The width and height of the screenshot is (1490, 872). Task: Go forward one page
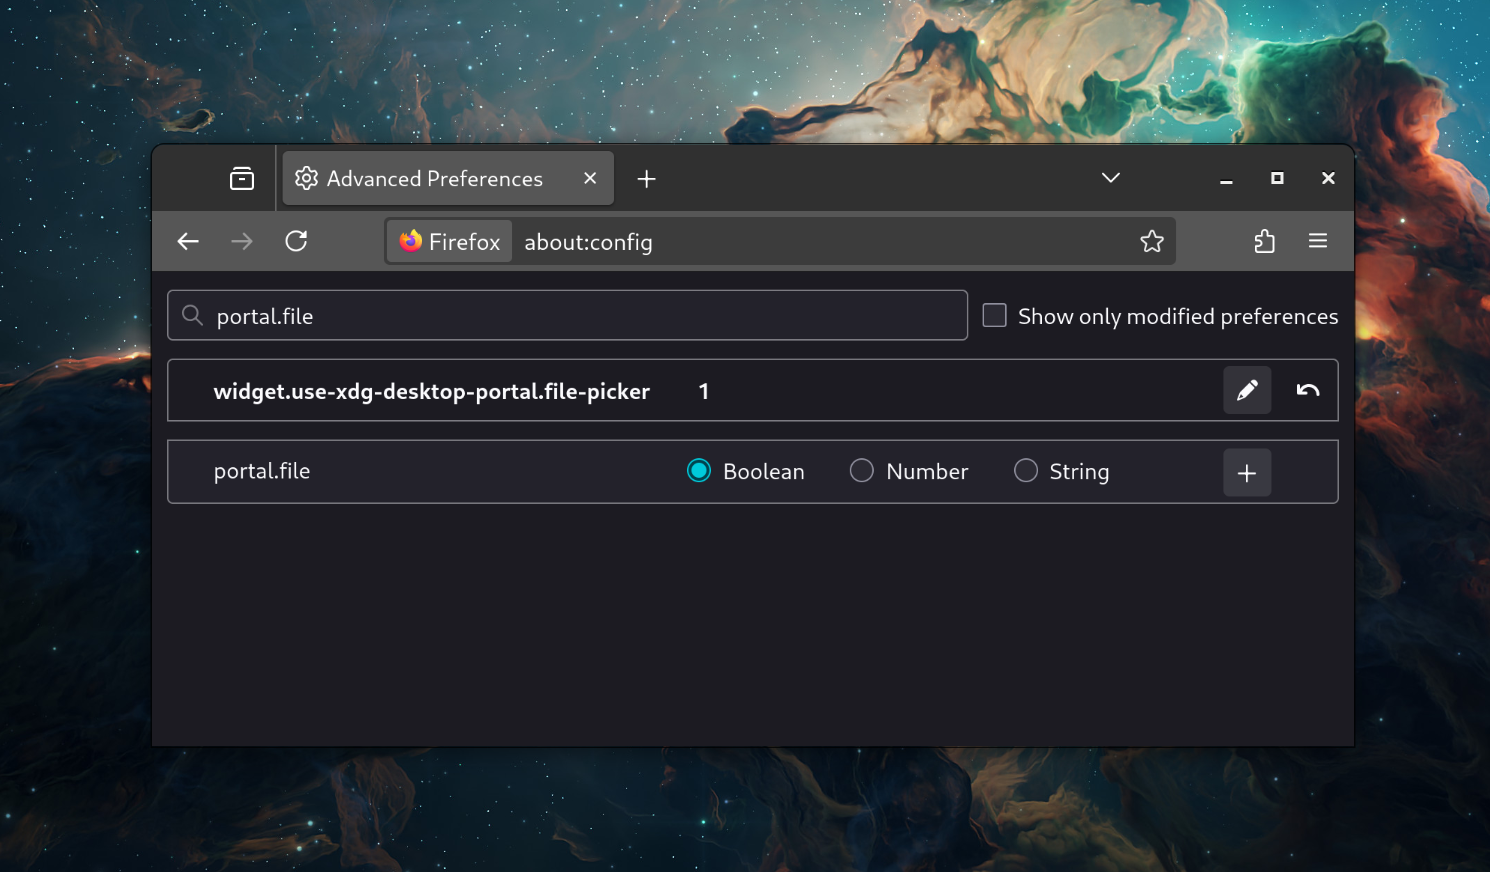coord(242,241)
